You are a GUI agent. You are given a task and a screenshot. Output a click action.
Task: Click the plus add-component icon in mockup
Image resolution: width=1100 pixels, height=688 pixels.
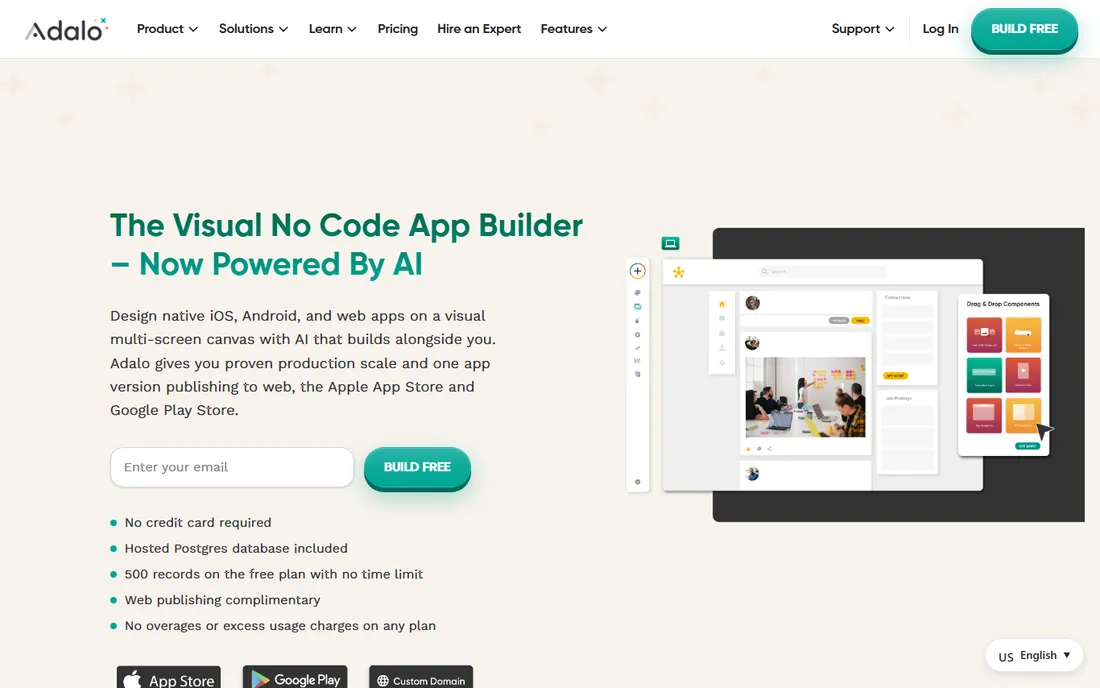click(x=637, y=271)
